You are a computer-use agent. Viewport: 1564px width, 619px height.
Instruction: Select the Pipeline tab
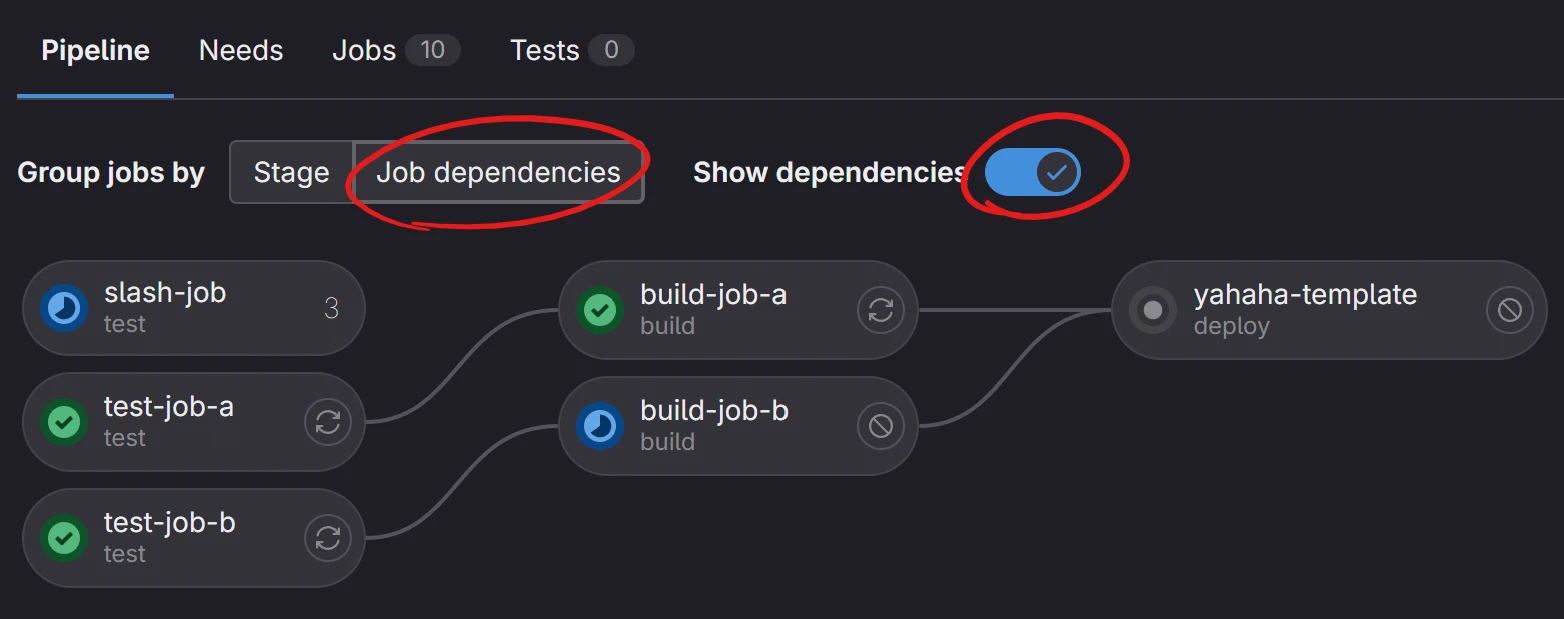95,51
